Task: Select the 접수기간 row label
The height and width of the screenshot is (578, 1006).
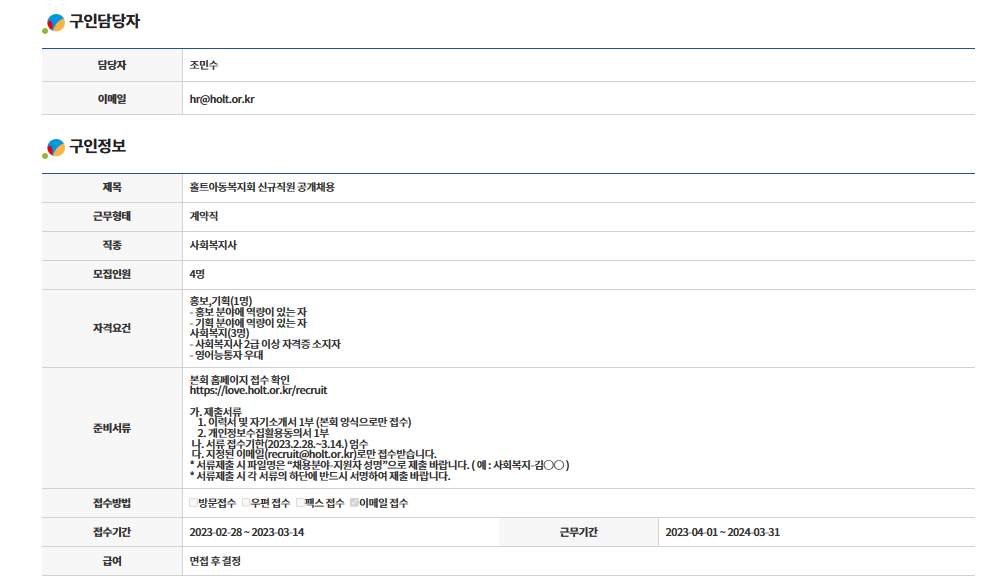Action: coord(112,532)
